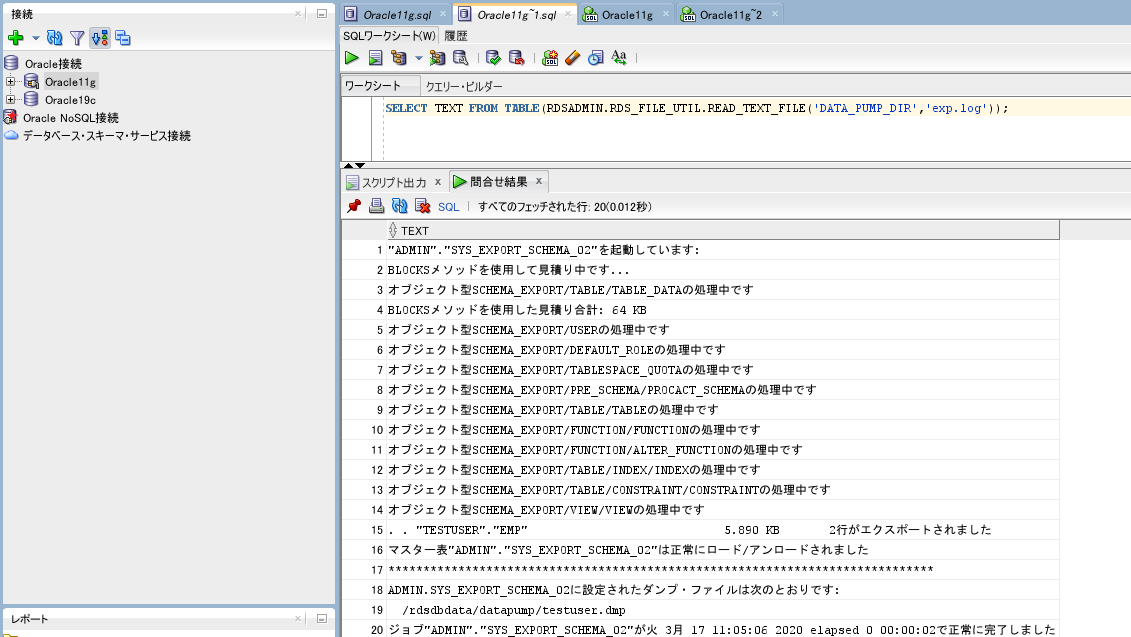Switch to スクリプト出力 tab

click(394, 182)
